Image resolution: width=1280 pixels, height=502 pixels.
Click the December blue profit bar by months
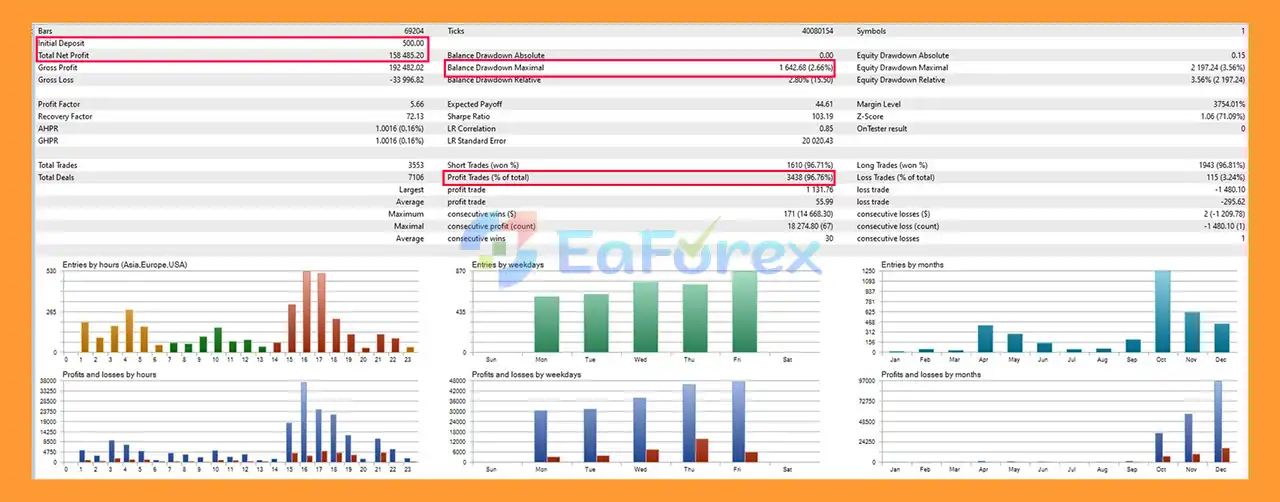(1218, 422)
